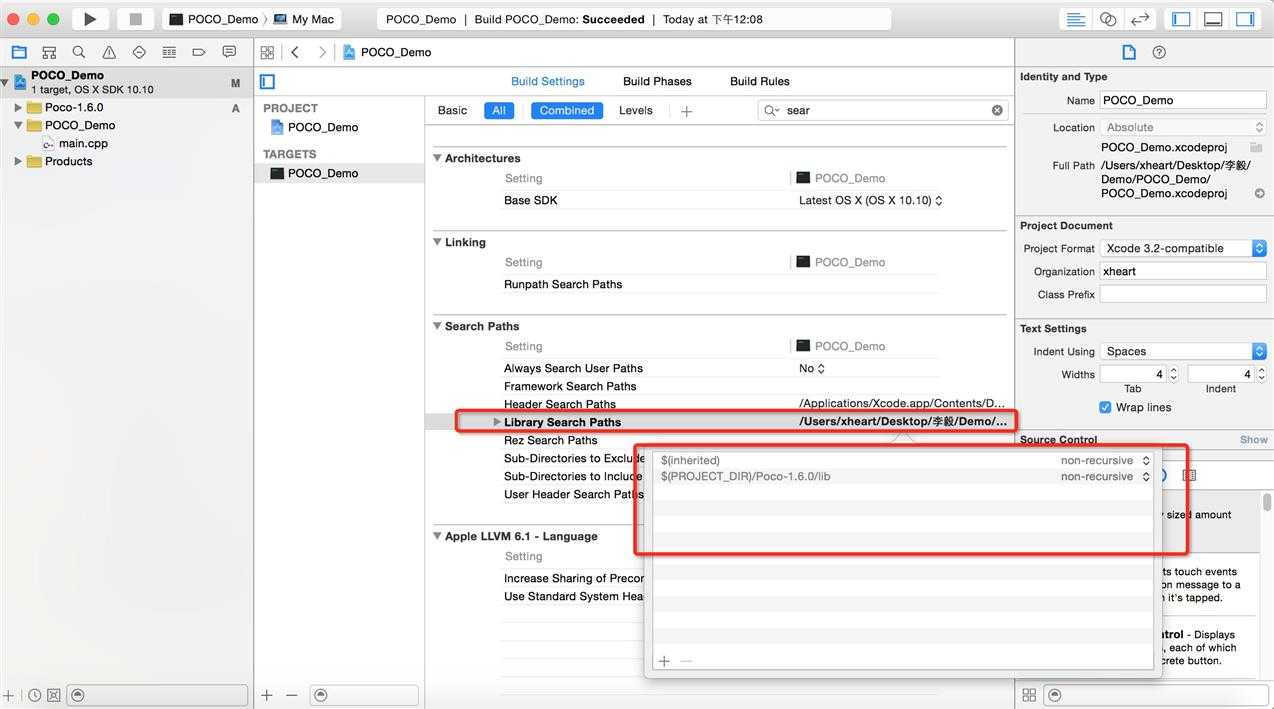Show related items grid icon in jump bar

(267, 52)
